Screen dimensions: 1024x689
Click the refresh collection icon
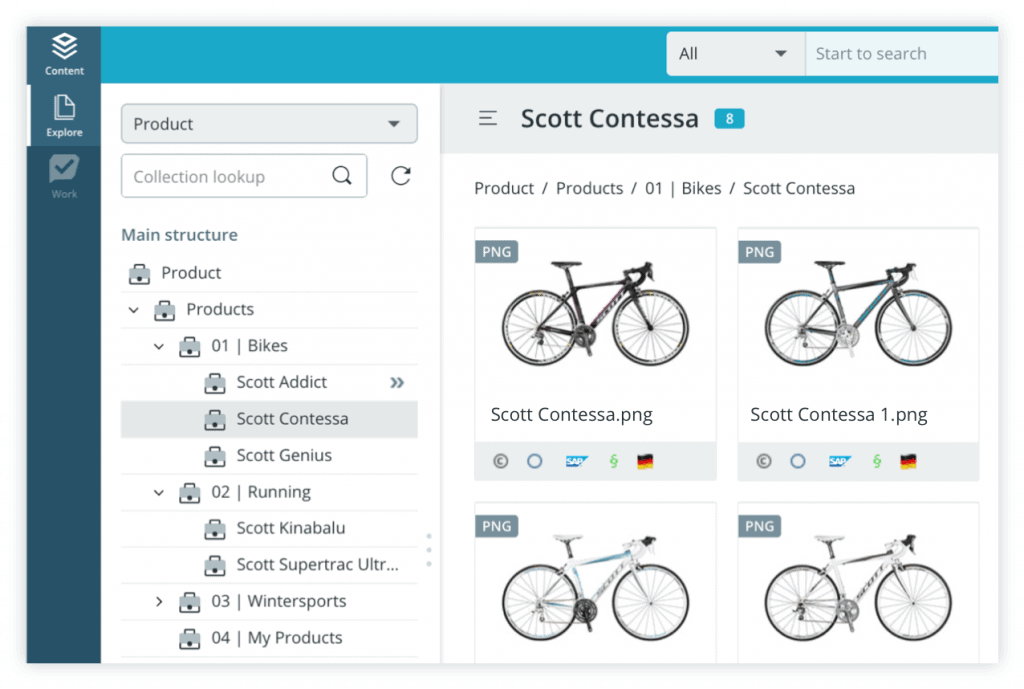[x=401, y=176]
